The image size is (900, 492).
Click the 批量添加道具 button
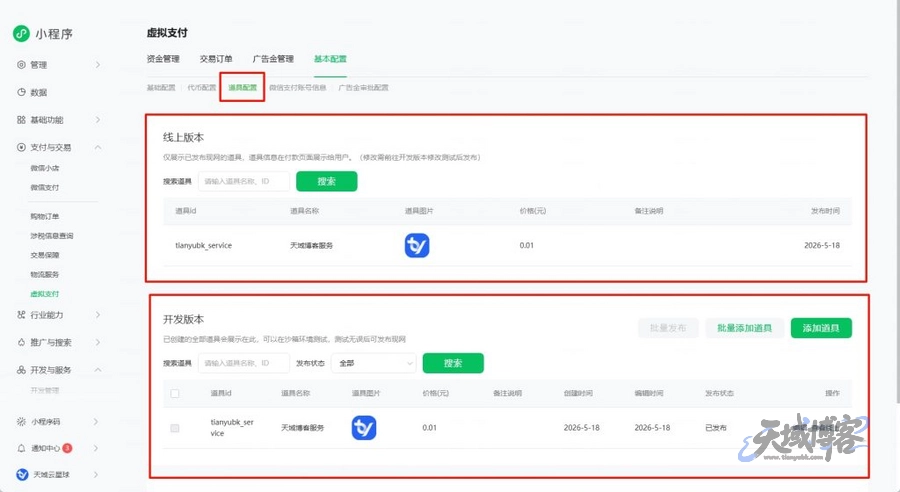click(744, 328)
